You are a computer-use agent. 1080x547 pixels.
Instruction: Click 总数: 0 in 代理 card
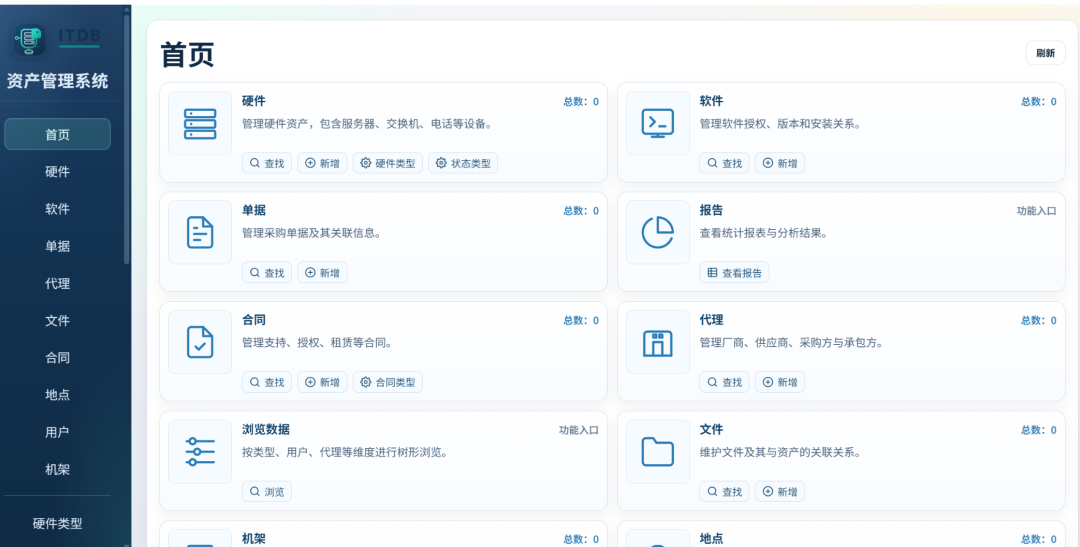1039,320
